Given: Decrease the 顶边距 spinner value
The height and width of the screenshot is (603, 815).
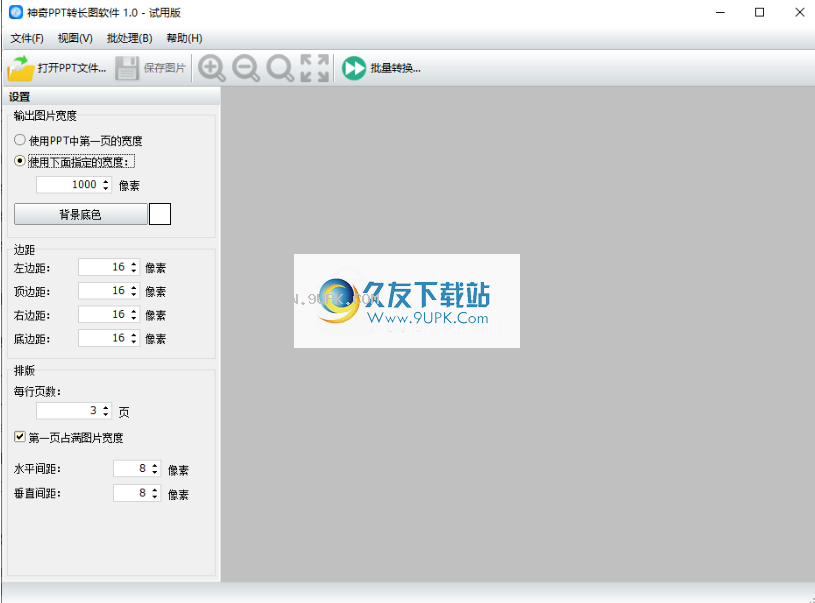Looking at the screenshot, I should point(134,295).
